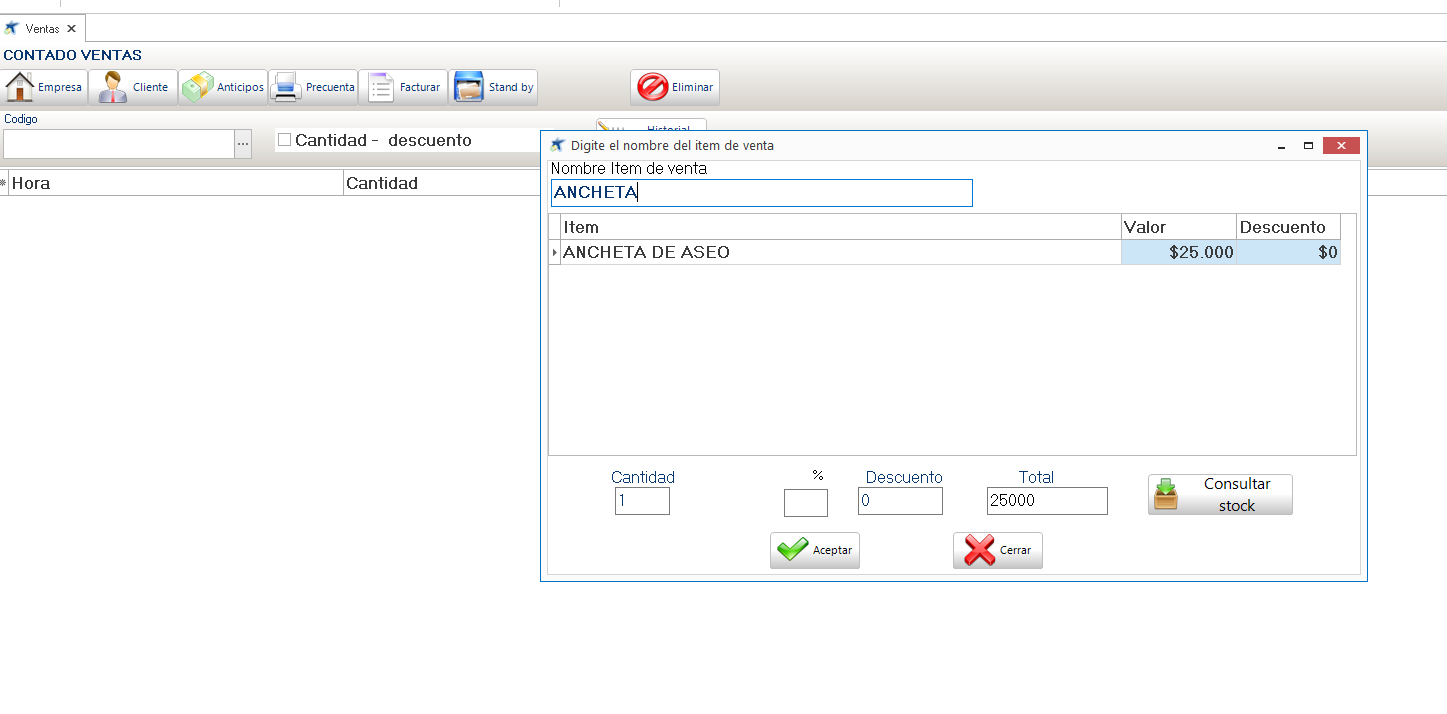Toggle the Cantidad - descuento checkbox

pyautogui.click(x=285, y=140)
